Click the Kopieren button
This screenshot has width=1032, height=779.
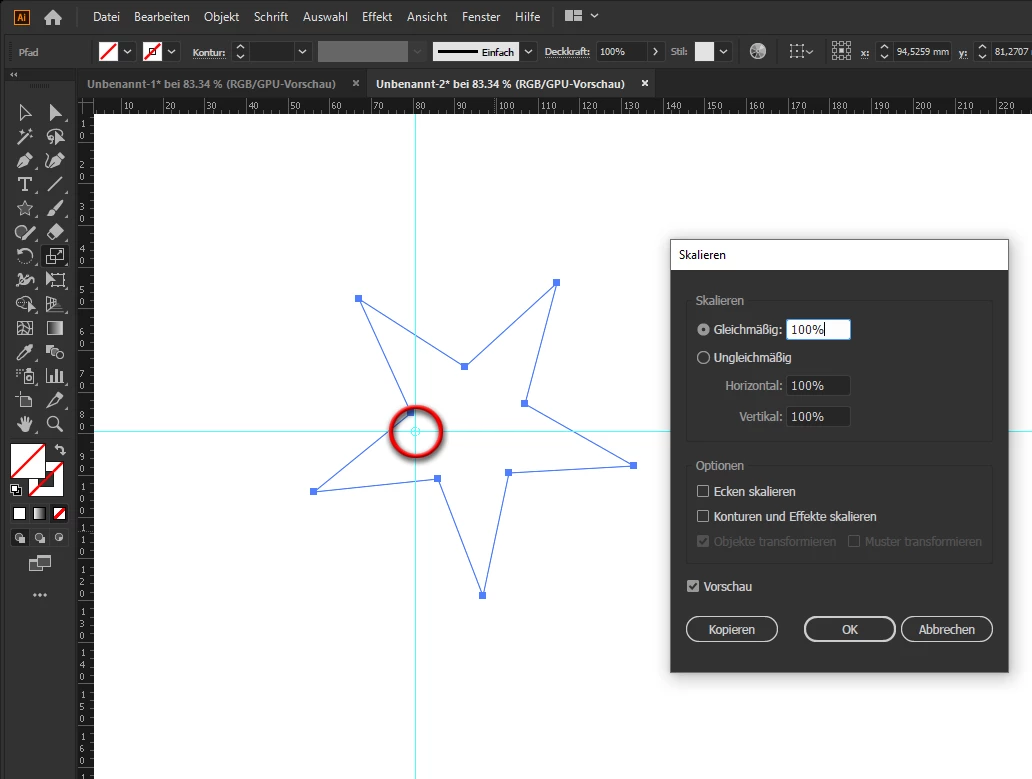click(732, 629)
